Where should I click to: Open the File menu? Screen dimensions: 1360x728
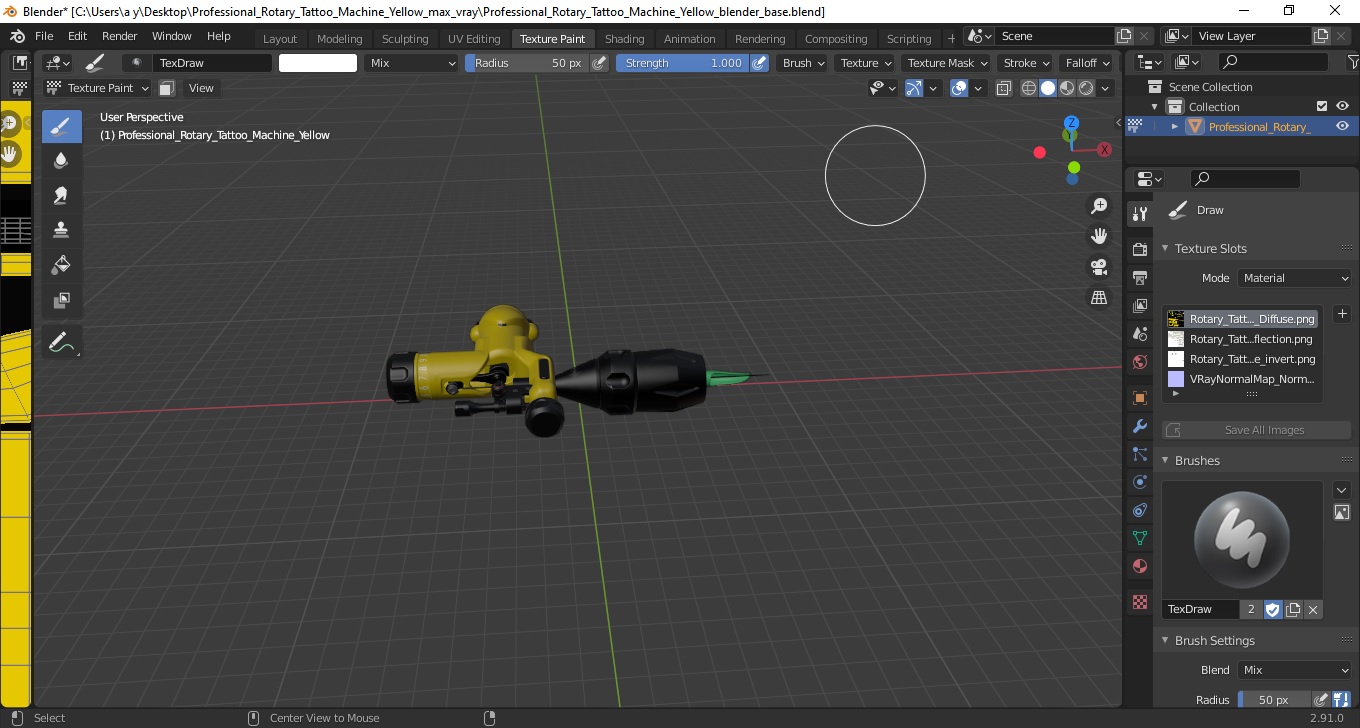44,36
